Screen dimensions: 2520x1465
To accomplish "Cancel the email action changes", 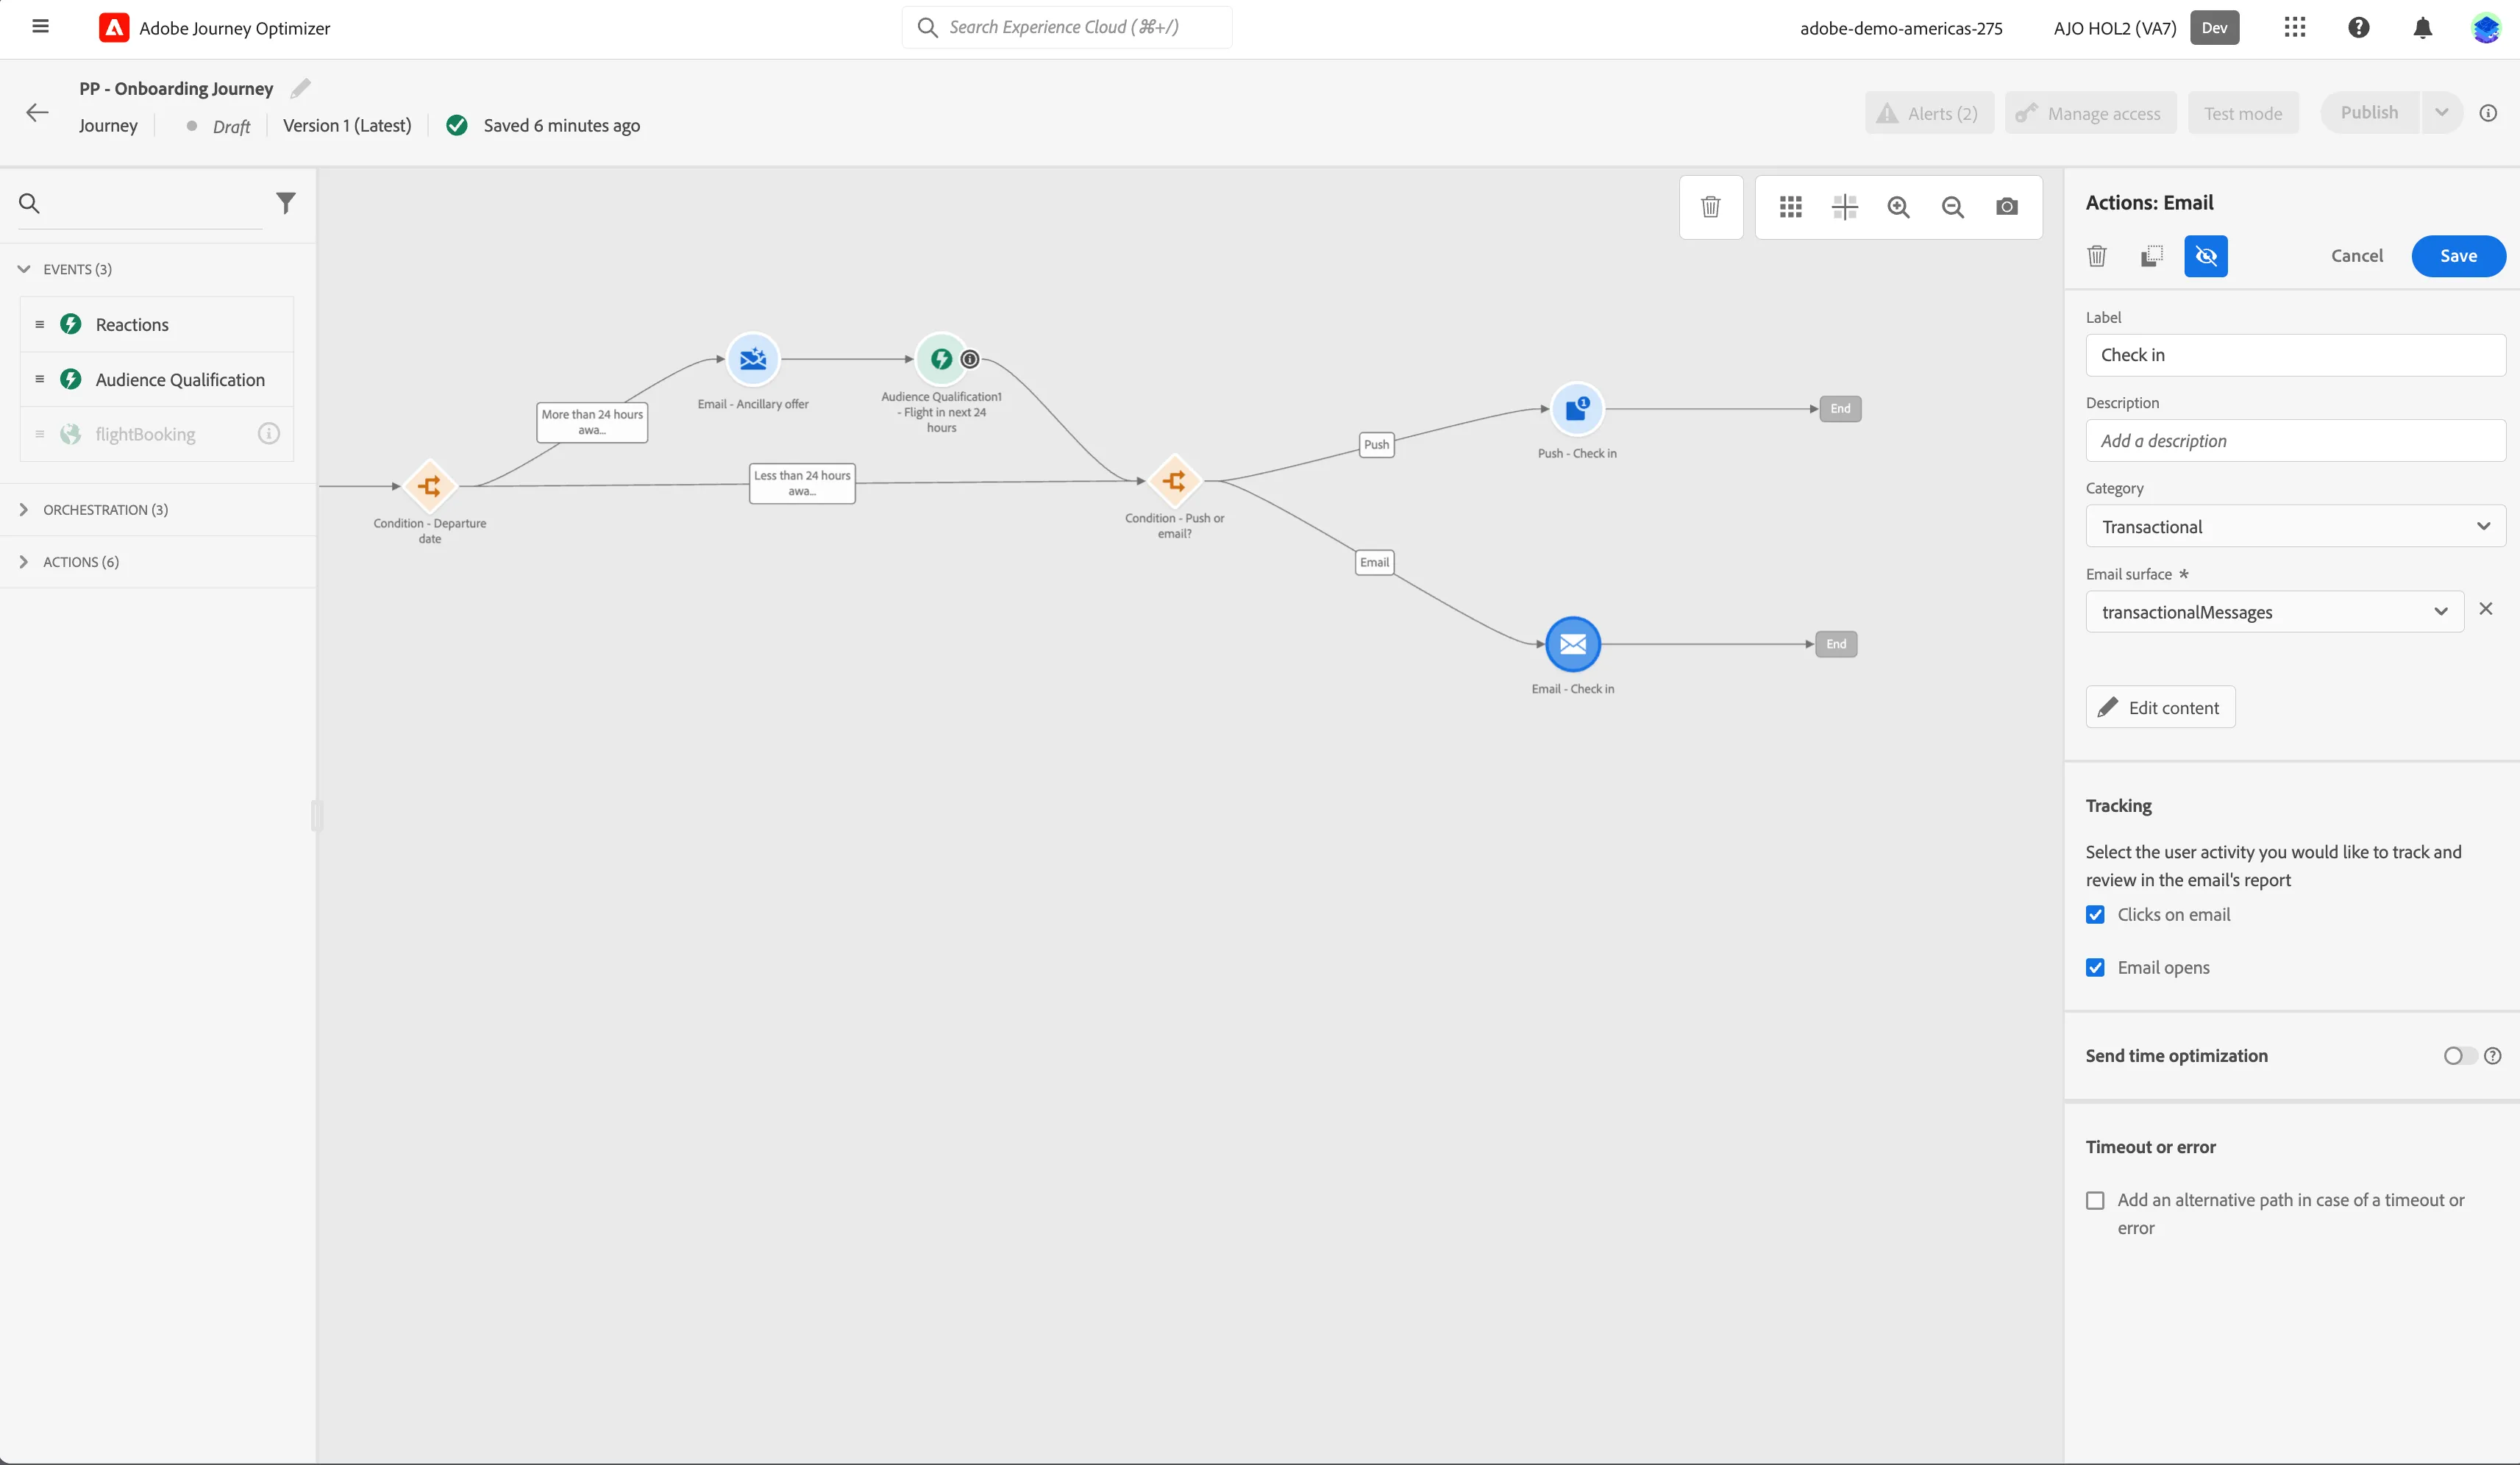I will 2357,256.
